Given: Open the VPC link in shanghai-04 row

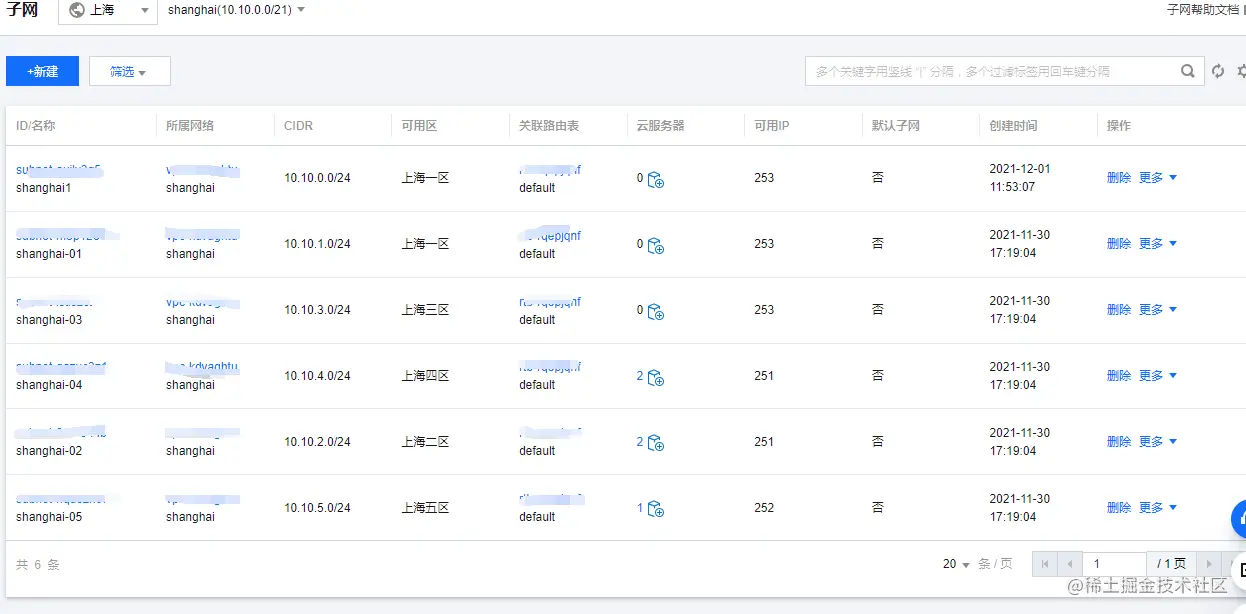Looking at the screenshot, I should [203, 367].
